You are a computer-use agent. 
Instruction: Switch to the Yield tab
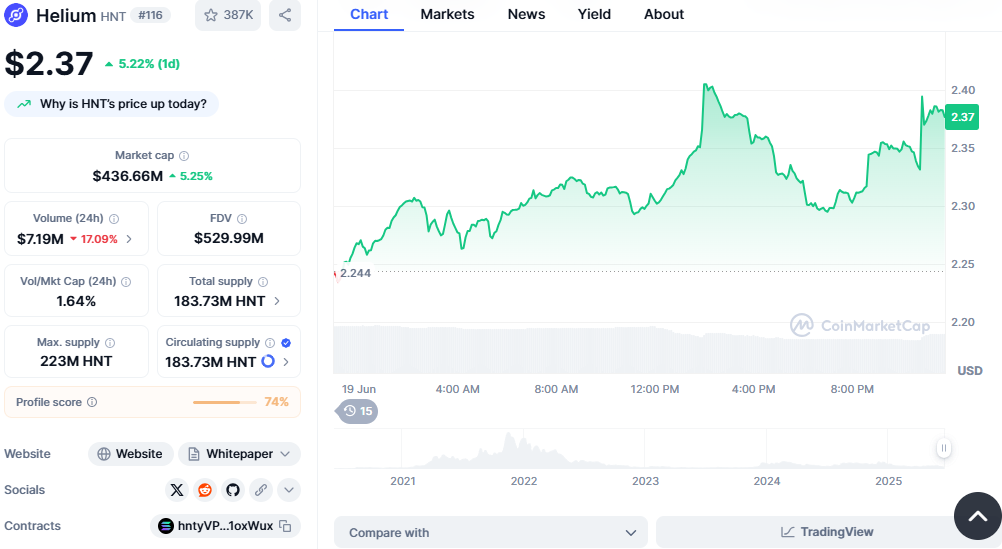click(x=594, y=14)
